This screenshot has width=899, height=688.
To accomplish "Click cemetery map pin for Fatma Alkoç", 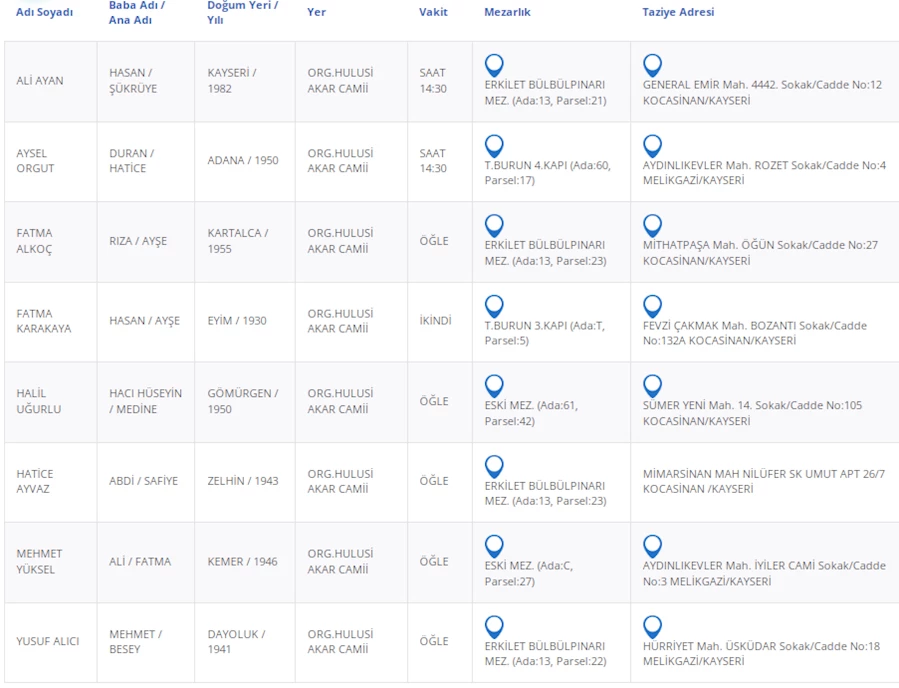I will point(494,225).
